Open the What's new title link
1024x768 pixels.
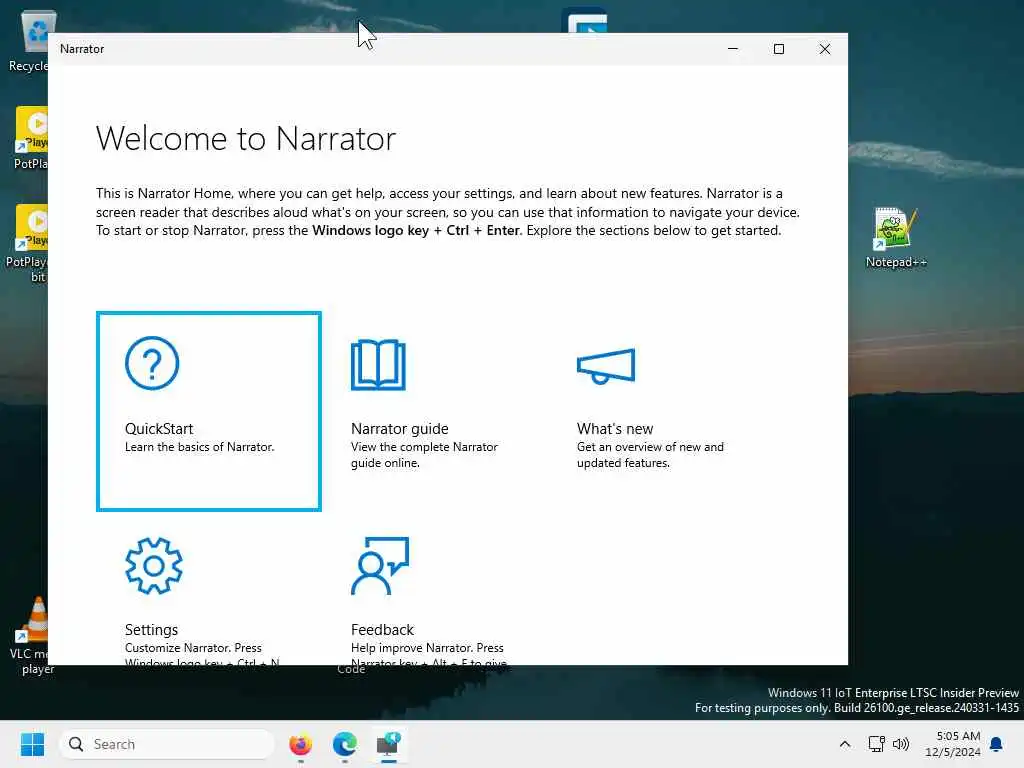[615, 428]
